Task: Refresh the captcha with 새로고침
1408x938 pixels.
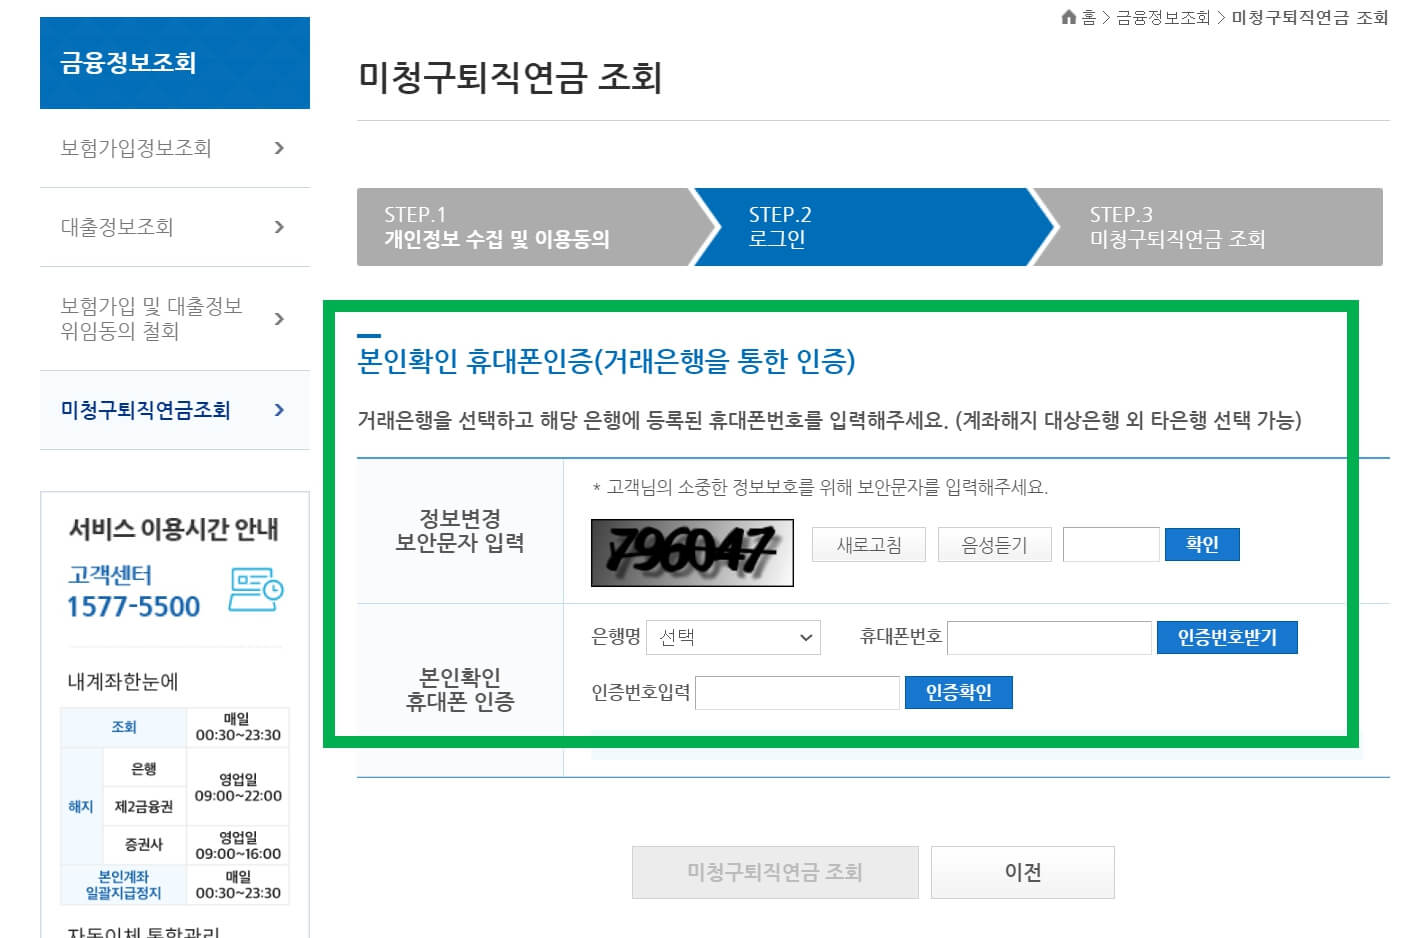Action: 868,544
